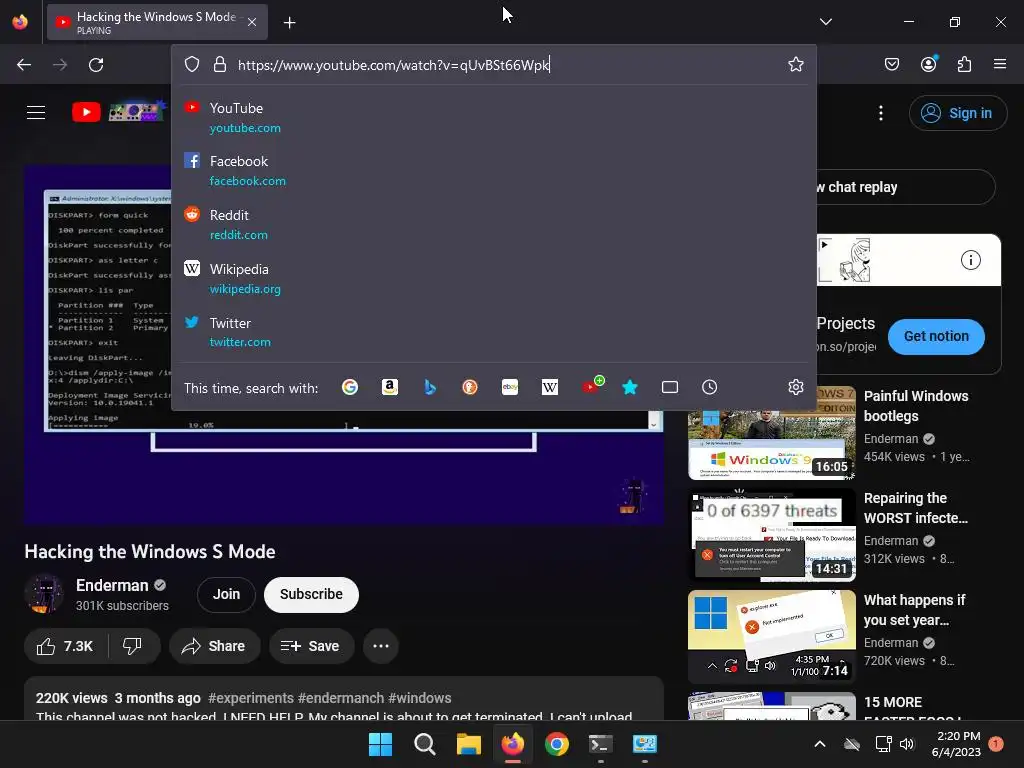Image resolution: width=1024 pixels, height=768 pixels.
Task: Choose the Reddit reddit.com suggestion
Action: 494,225
